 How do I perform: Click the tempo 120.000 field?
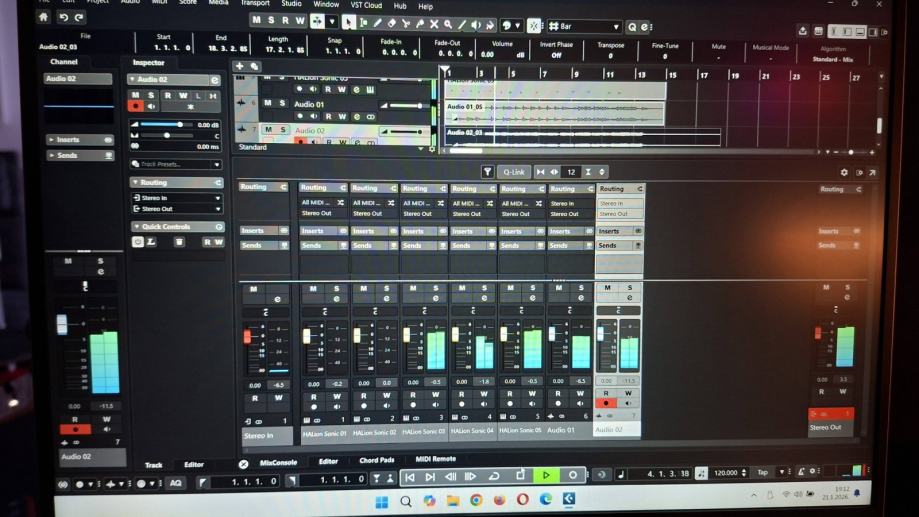click(726, 472)
